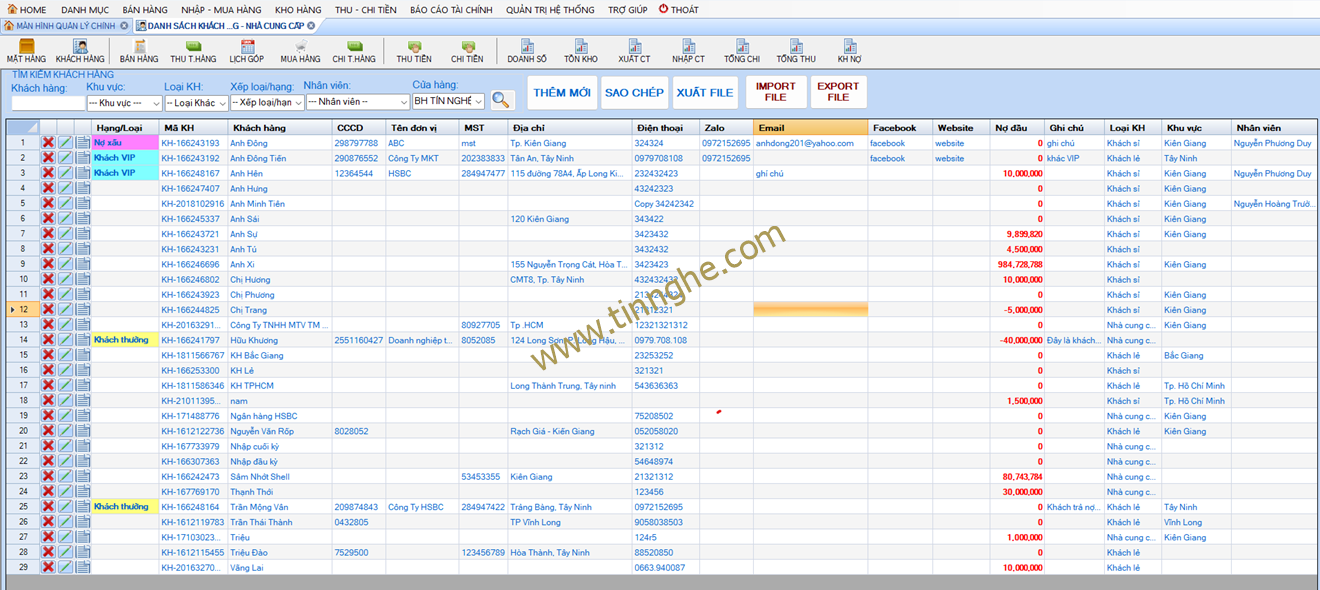Click the THÊM MỚI button
This screenshot has height=590, width=1320.
coord(562,92)
